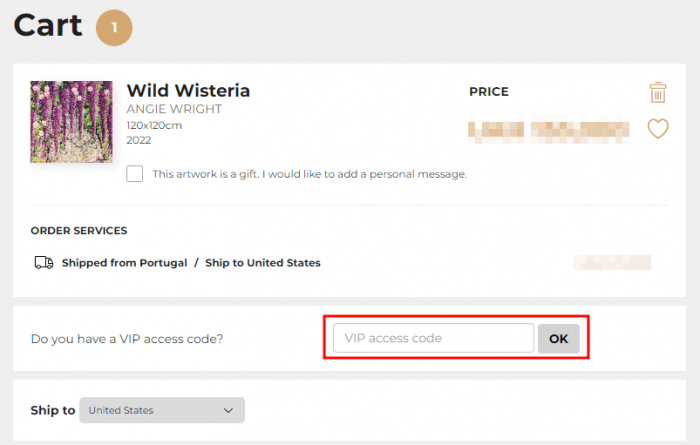Open the Ship to country dropdown
This screenshot has height=445, width=700.
(x=161, y=410)
